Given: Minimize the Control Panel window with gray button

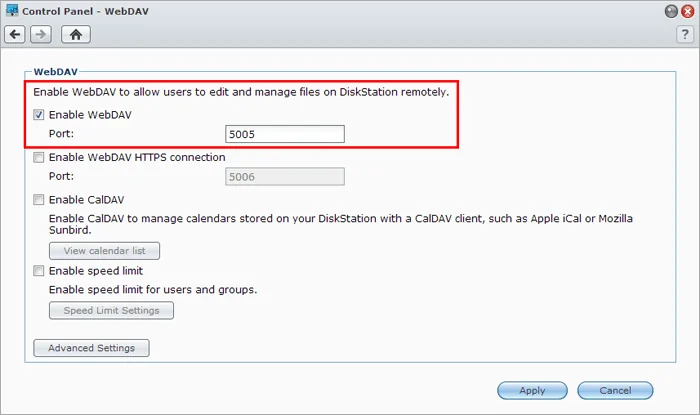Looking at the screenshot, I should click(x=671, y=11).
